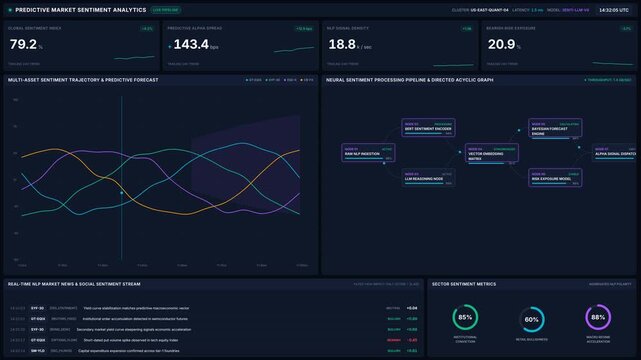Screen dimensions: 641x360
Task: Open the Global Sentiment Index sparkline
Action: point(134,58)
